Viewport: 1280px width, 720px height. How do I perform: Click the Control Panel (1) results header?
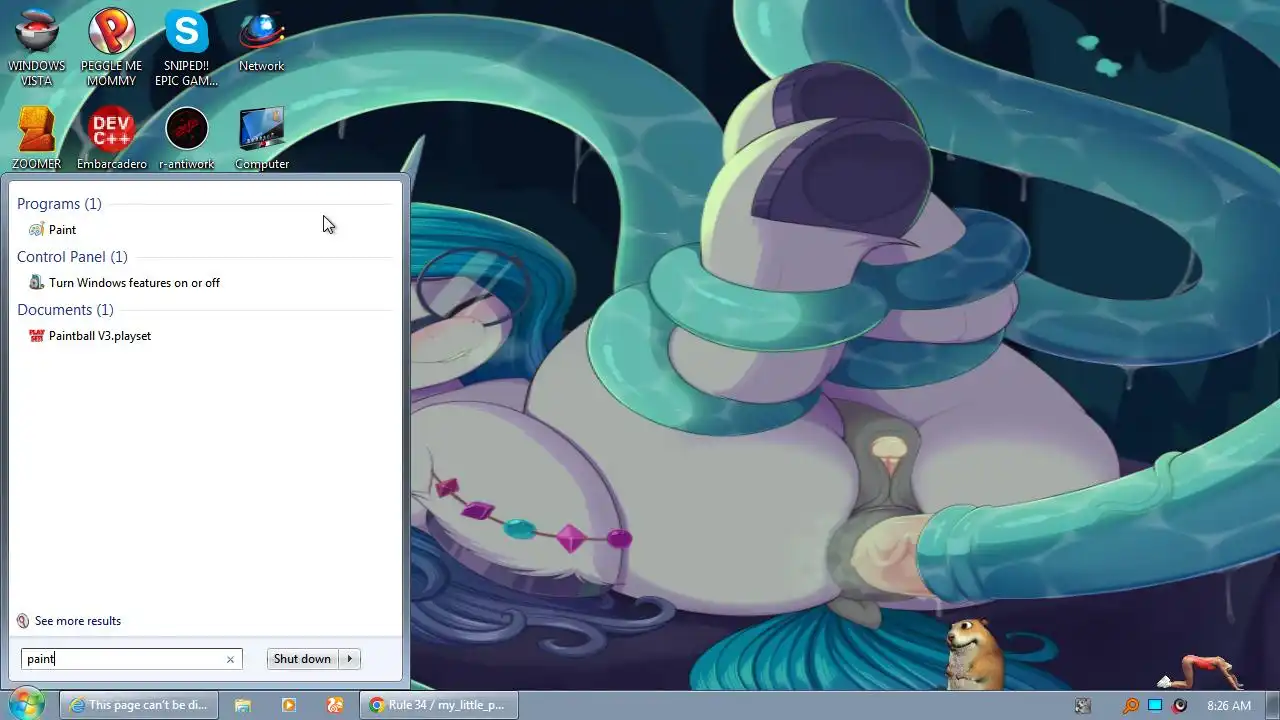[72, 257]
